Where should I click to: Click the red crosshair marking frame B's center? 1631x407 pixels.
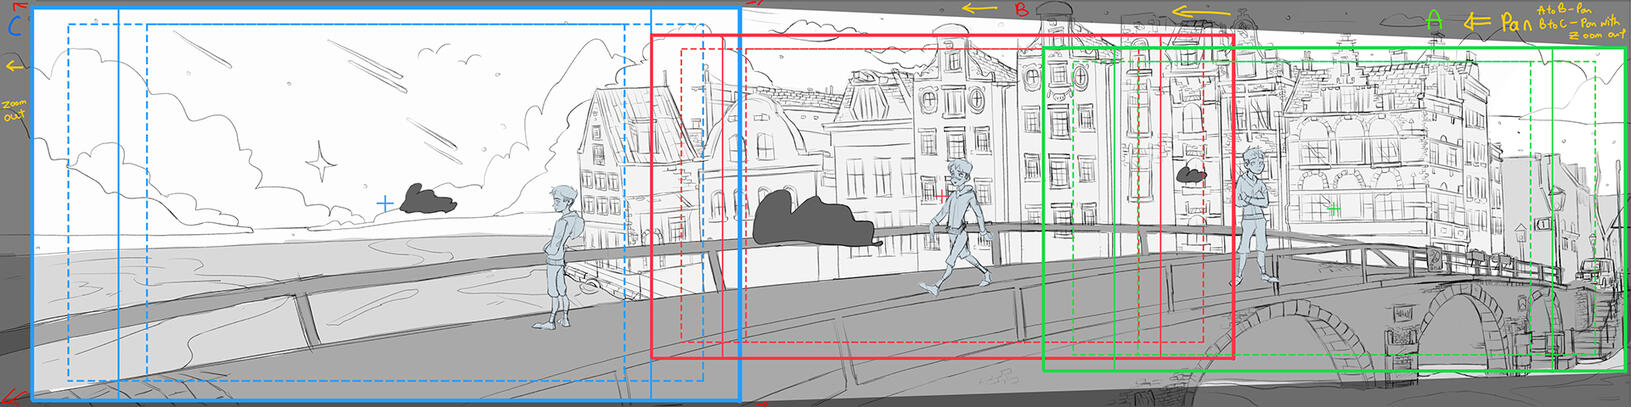click(x=942, y=197)
